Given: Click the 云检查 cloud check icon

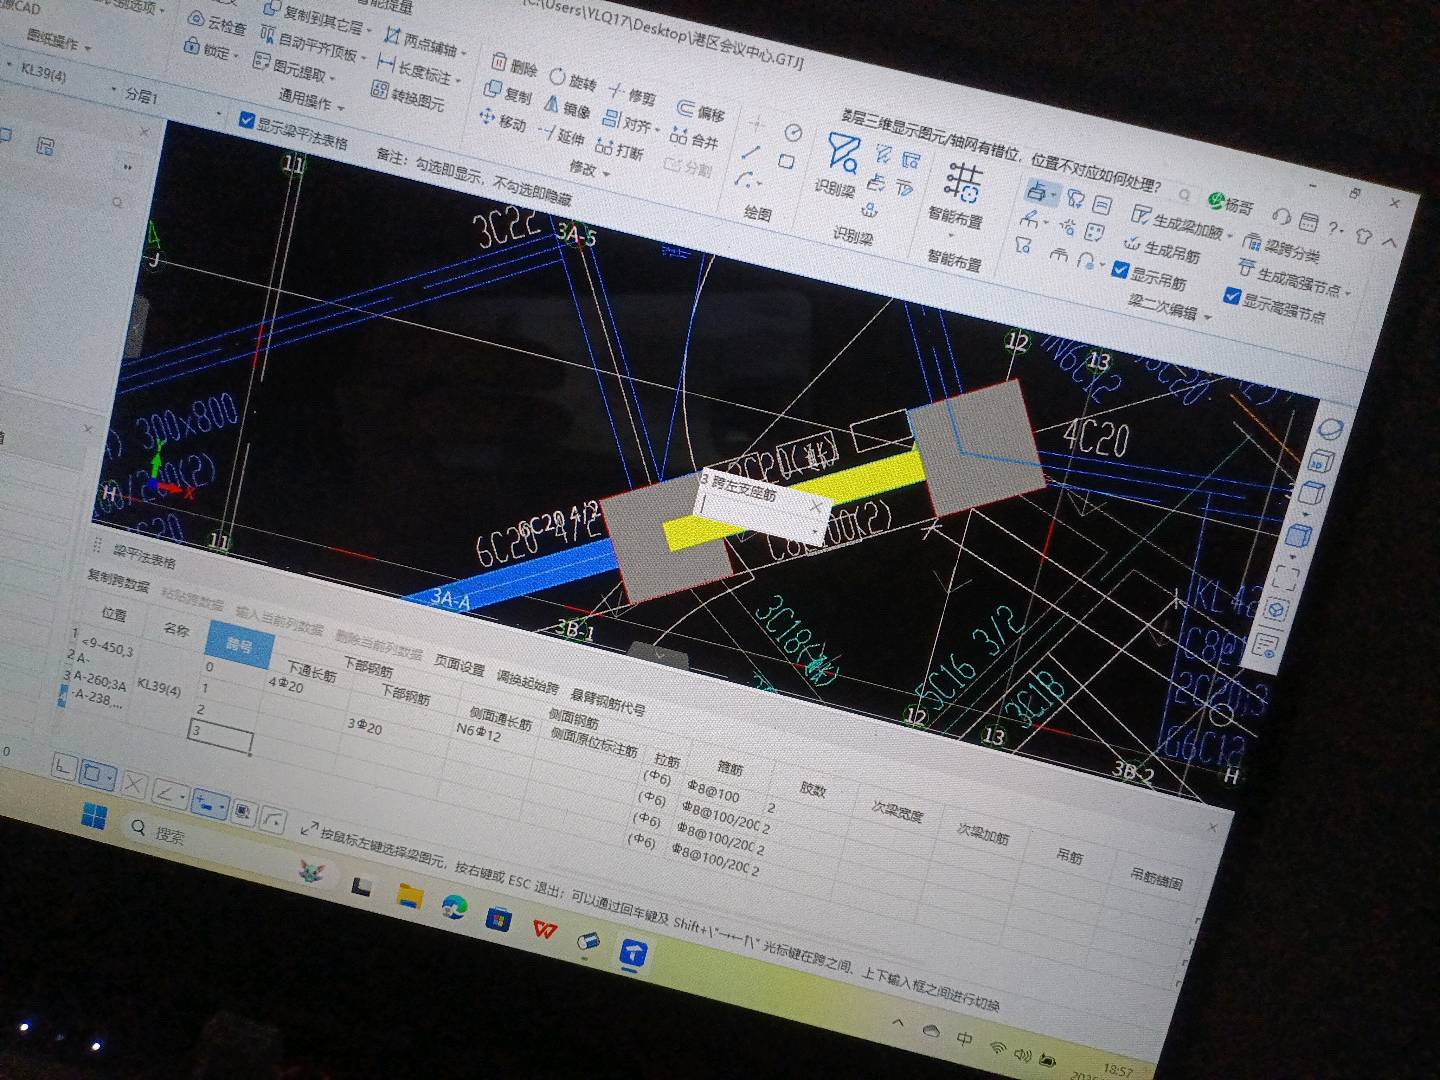Looking at the screenshot, I should [197, 19].
